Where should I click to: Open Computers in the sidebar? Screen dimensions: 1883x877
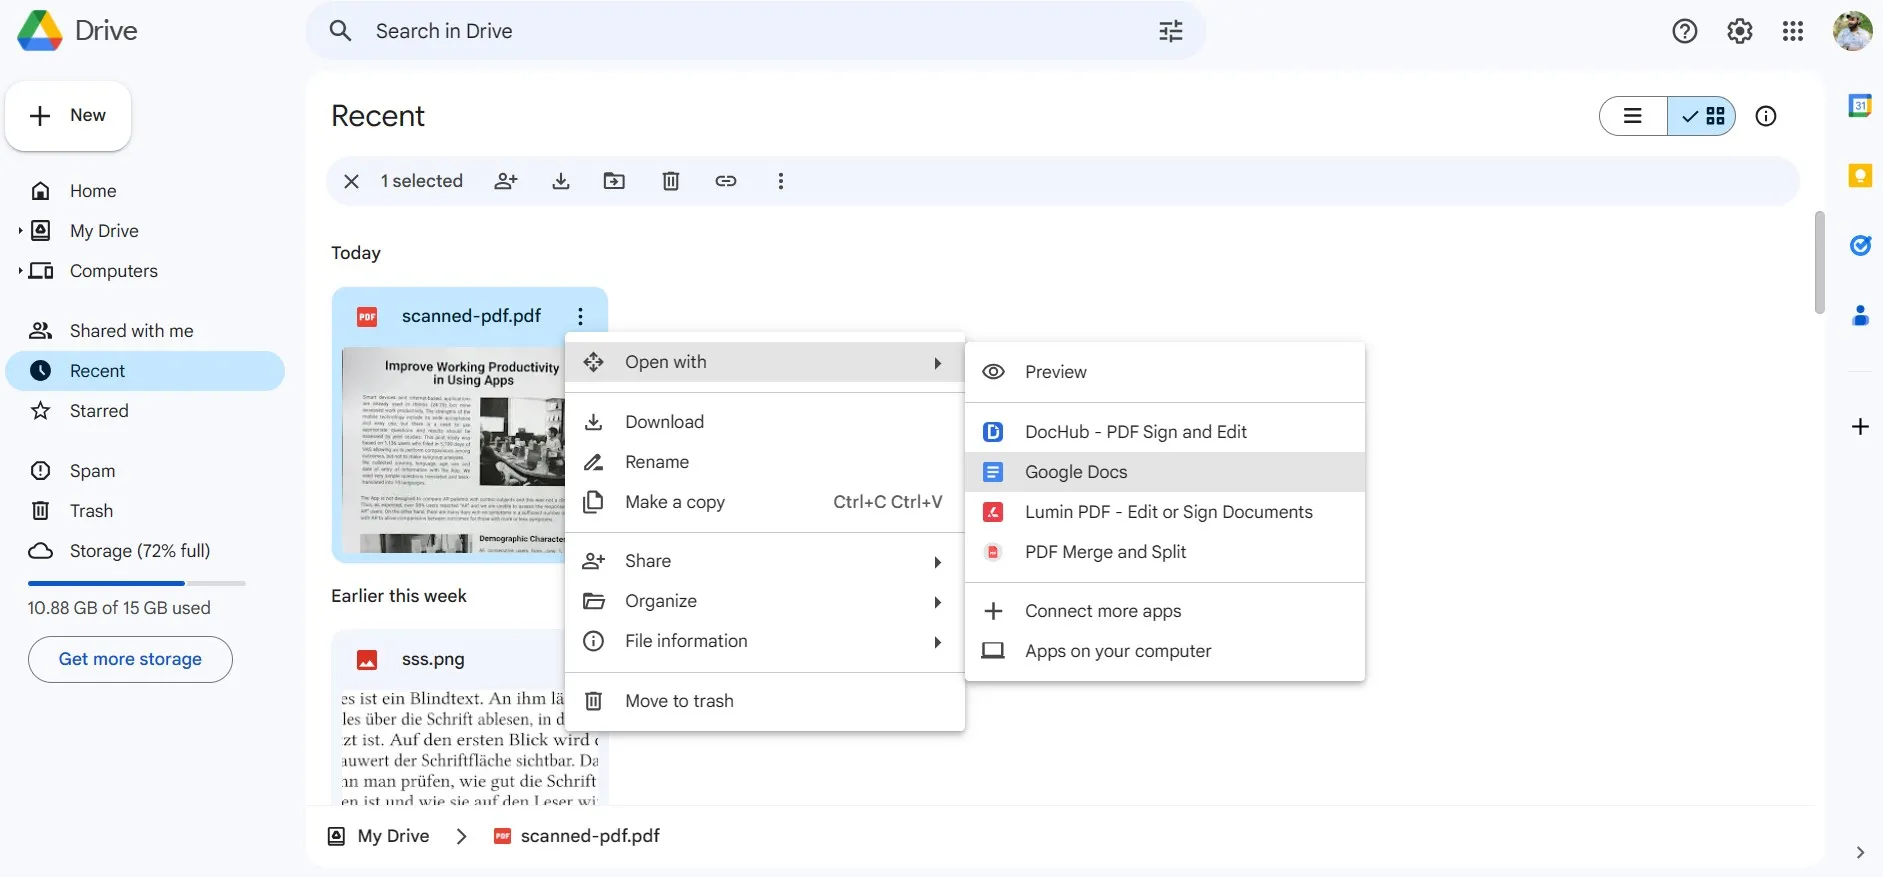click(x=145, y=271)
